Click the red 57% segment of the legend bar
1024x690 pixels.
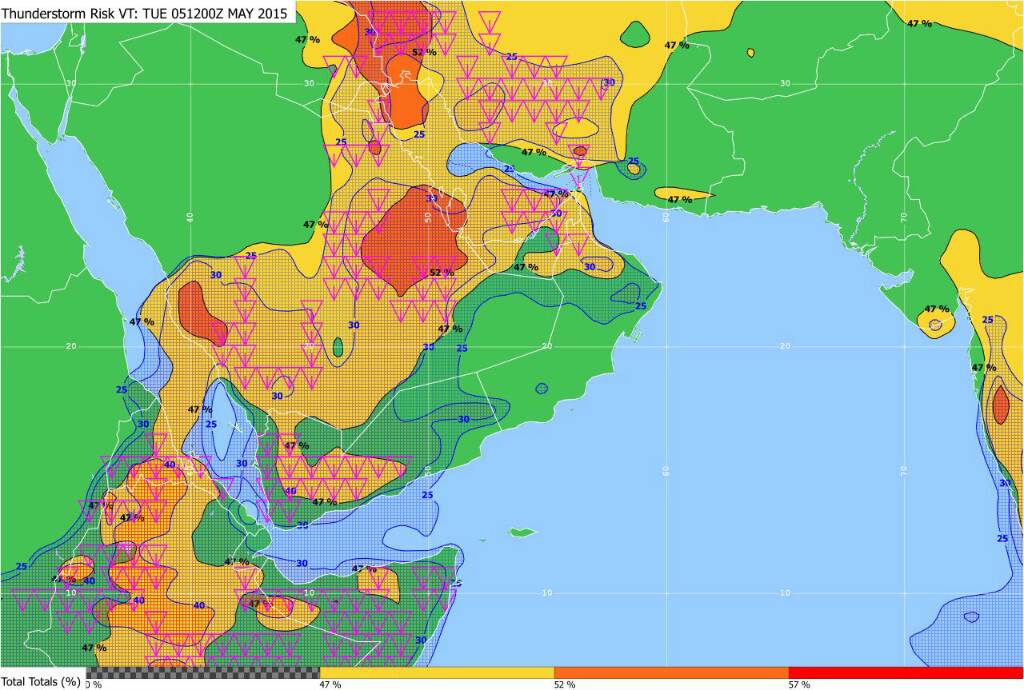tap(905, 672)
